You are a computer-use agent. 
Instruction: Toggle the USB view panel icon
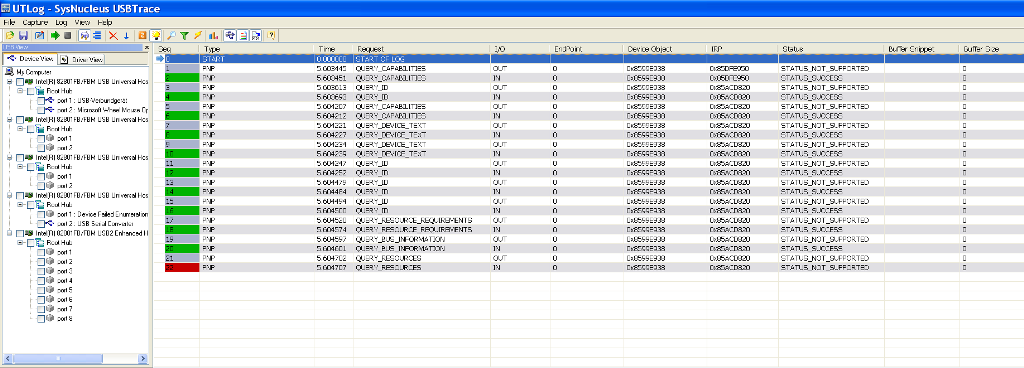(230, 35)
